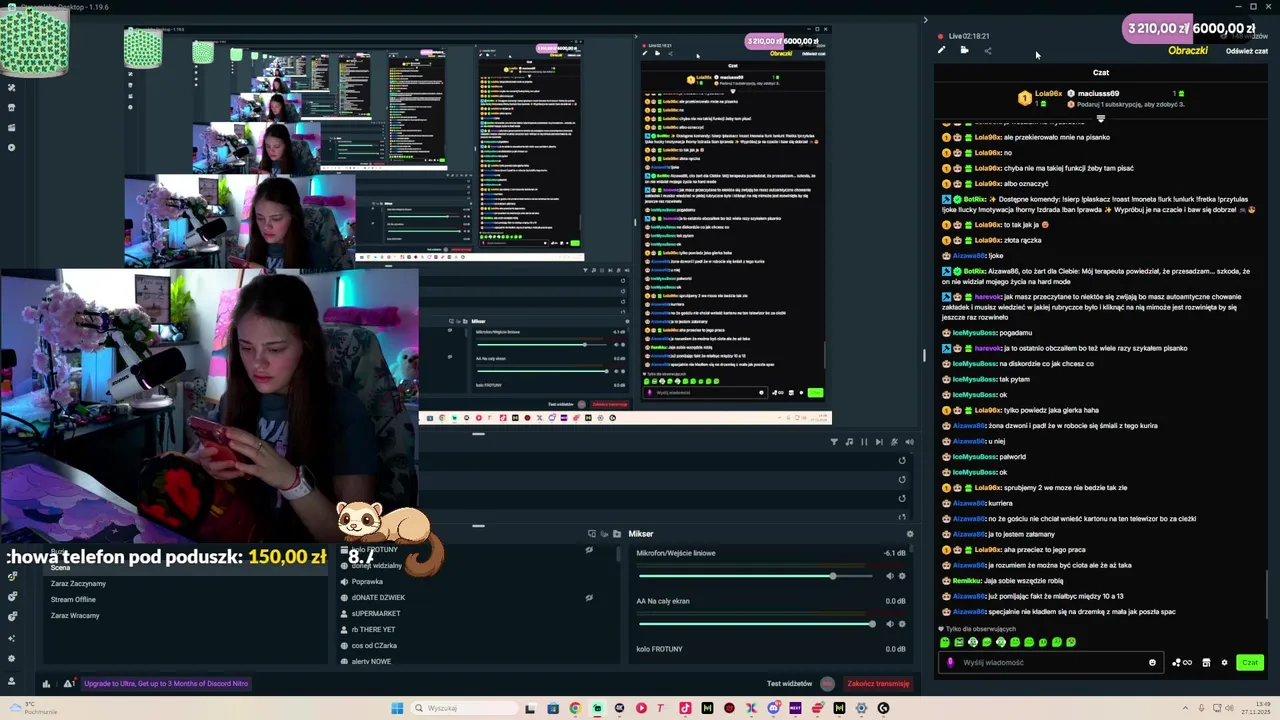
Task: Click the pause icon in toolbar
Action: [864, 442]
